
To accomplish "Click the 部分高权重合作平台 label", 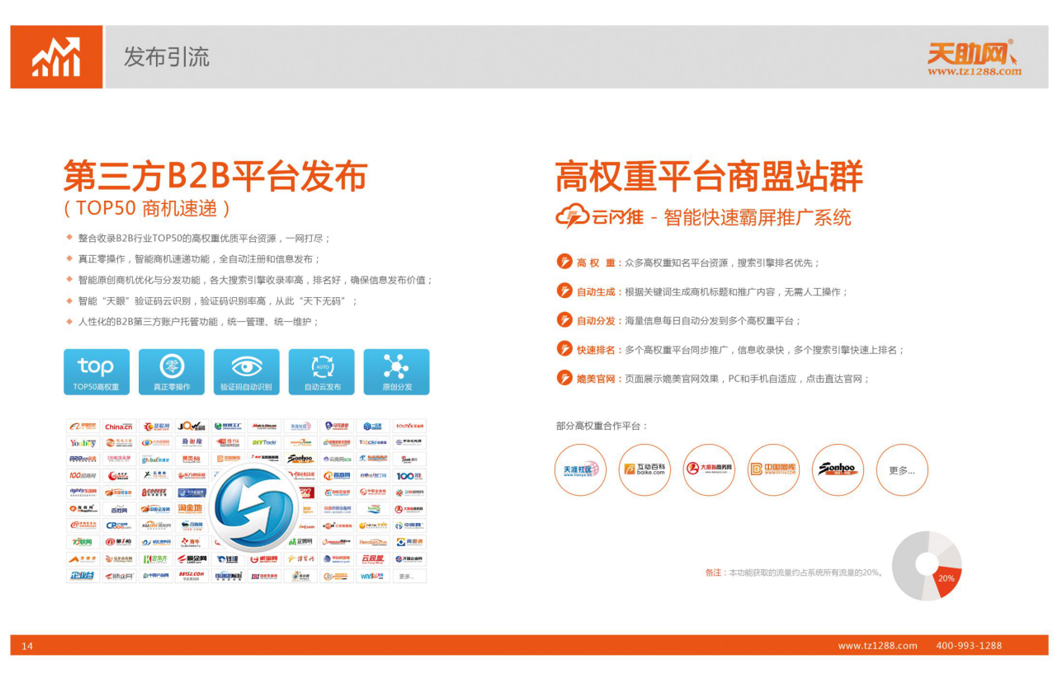I will coord(601,426).
